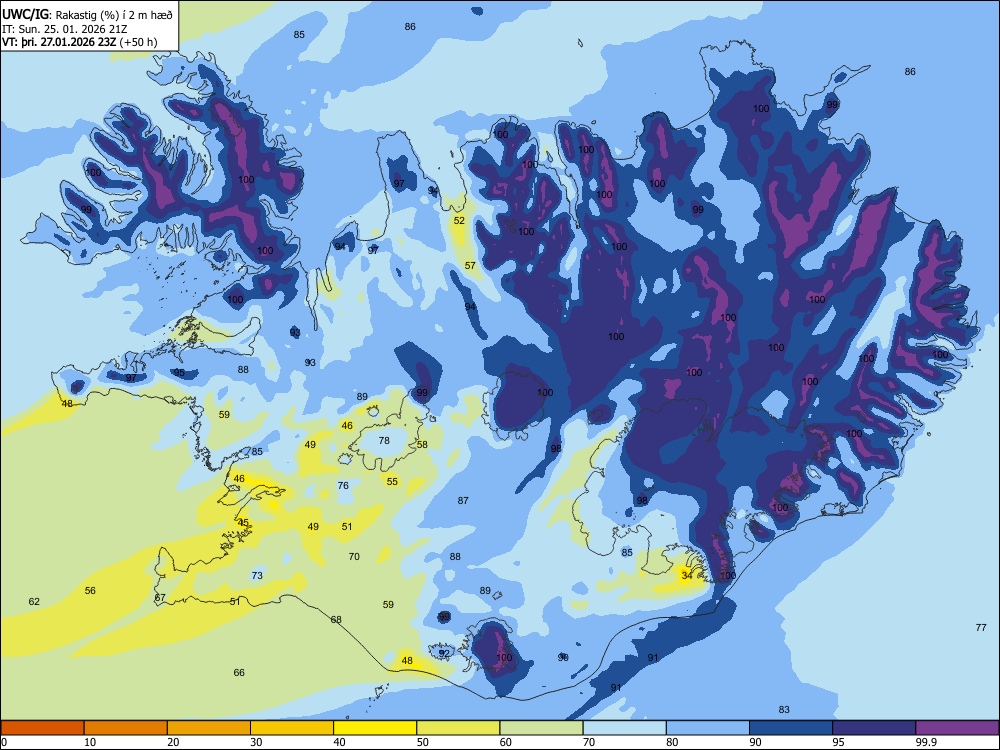Image resolution: width=1000 pixels, height=750 pixels.
Task: Click the humidity value 58 on the map
Action: click(422, 445)
